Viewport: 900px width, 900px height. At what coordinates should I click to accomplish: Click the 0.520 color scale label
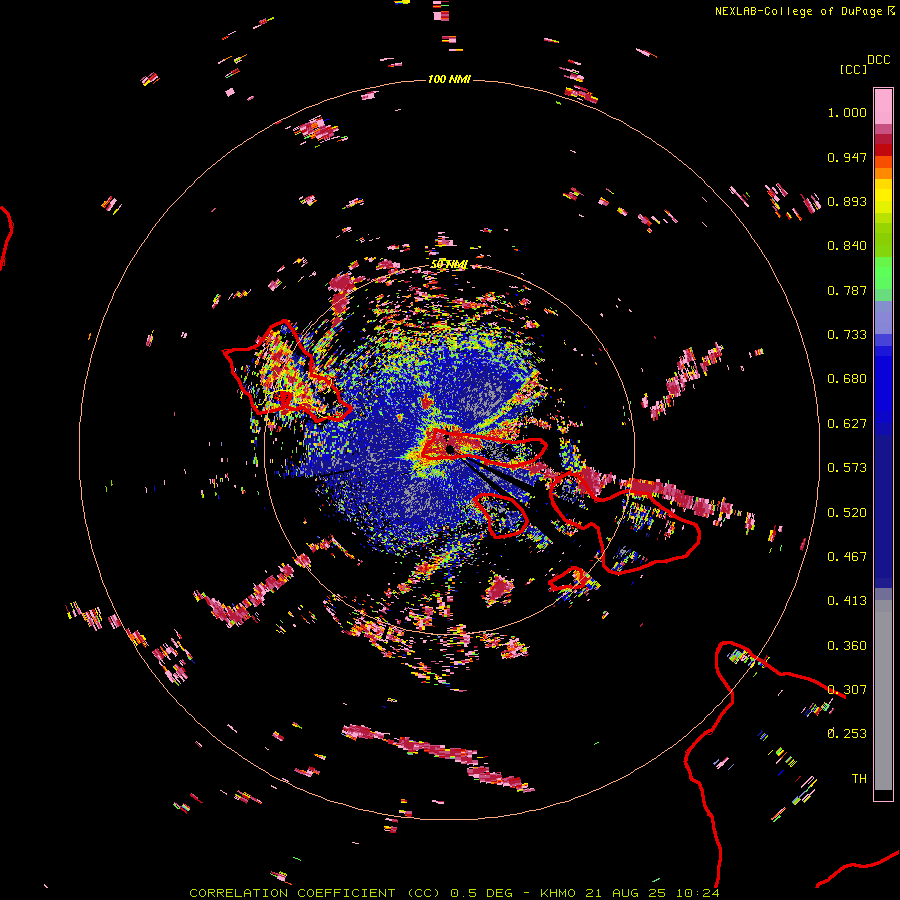click(x=847, y=513)
